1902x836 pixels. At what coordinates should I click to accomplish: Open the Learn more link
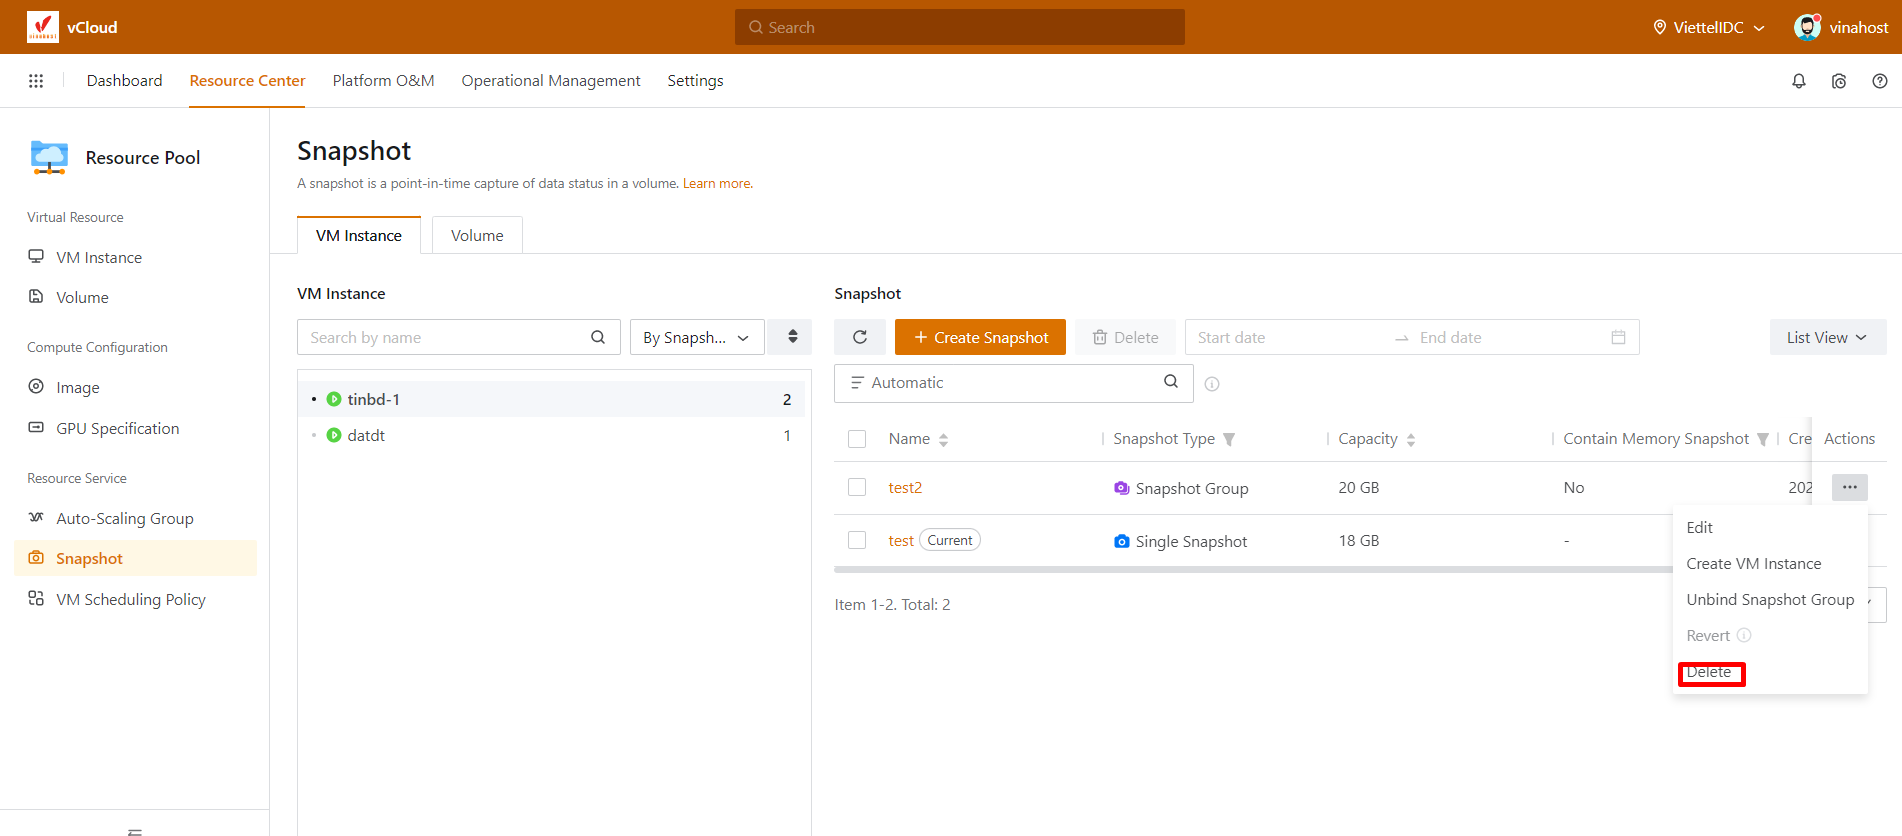pyautogui.click(x=717, y=183)
